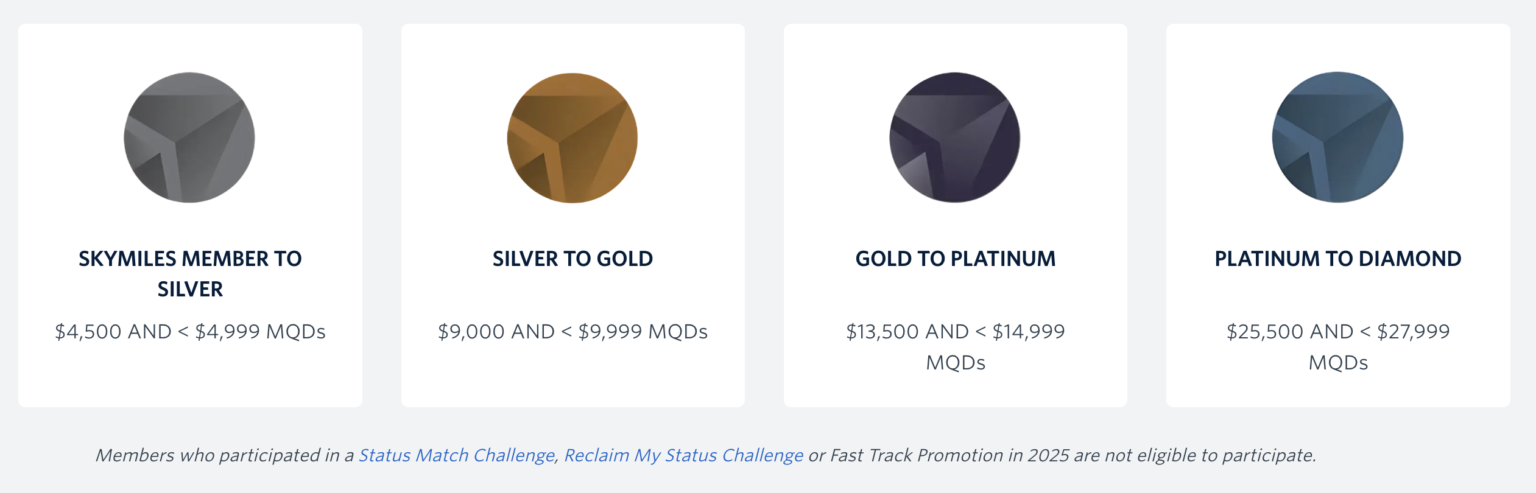
Task: Click the MQDs word under Platinum to Diamond
Action: click(1338, 363)
